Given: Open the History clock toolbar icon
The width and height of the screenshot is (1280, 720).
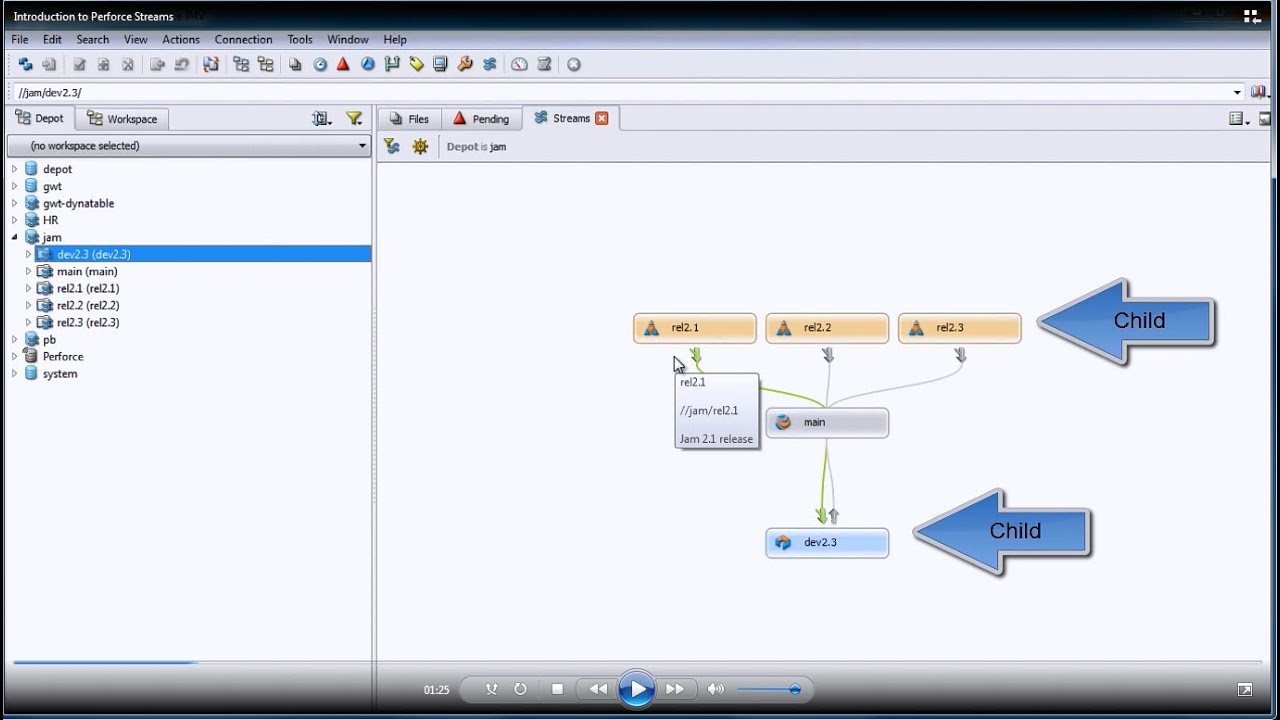Looking at the screenshot, I should point(320,64).
